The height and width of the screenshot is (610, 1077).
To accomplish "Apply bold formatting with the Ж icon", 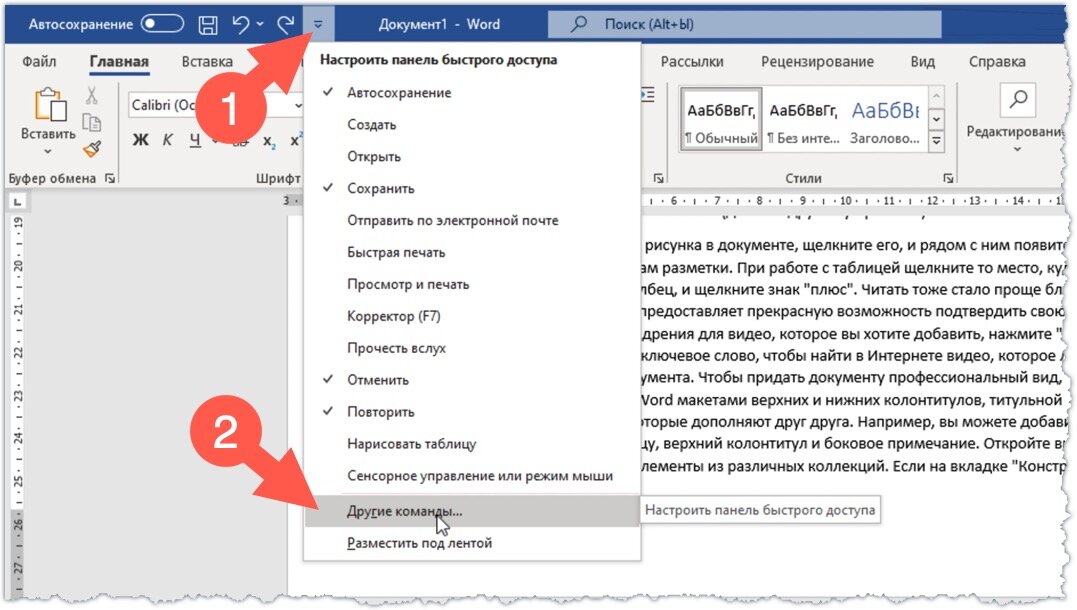I will click(140, 140).
